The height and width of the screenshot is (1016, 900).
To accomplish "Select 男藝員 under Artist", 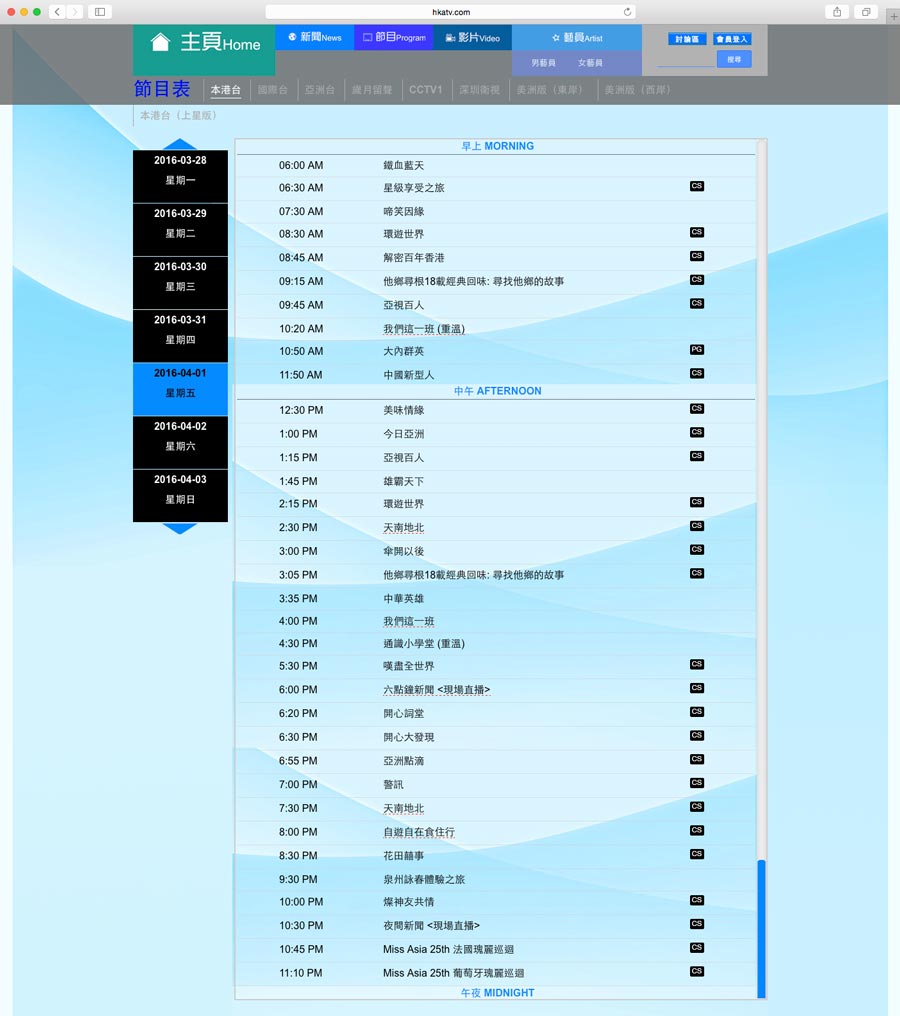I will click(543, 63).
